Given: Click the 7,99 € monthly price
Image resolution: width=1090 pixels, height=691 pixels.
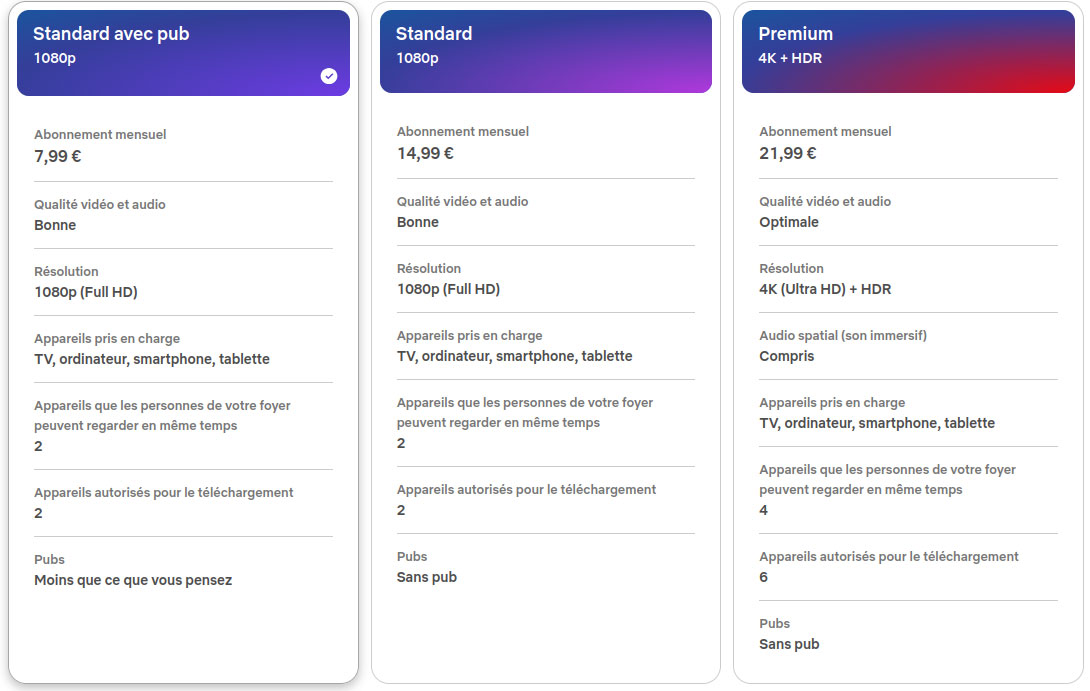Looking at the screenshot, I should [x=58, y=156].
